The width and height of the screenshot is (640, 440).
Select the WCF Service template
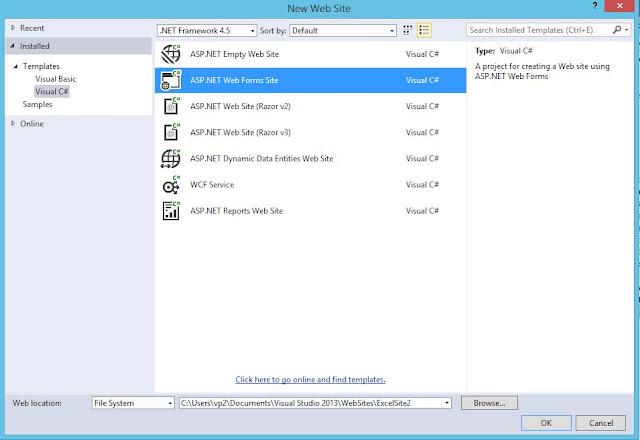[x=310, y=184]
